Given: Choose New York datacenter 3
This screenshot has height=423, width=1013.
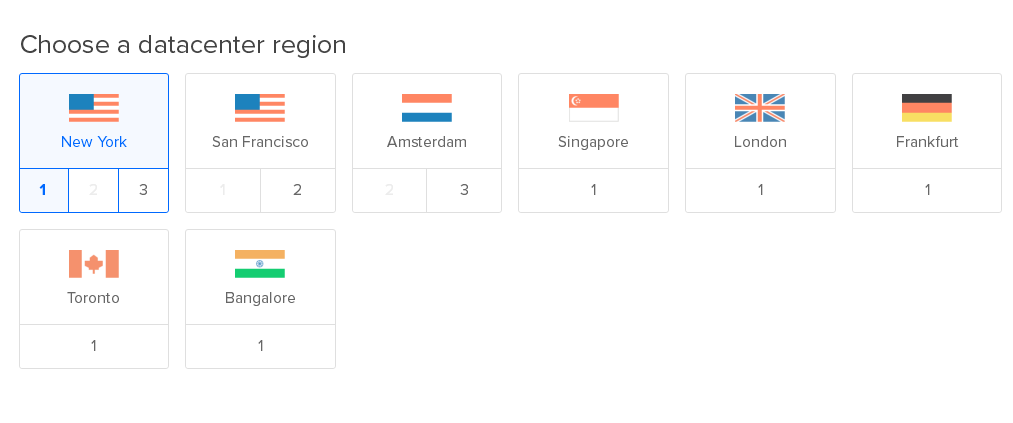Looking at the screenshot, I should (x=143, y=190).
